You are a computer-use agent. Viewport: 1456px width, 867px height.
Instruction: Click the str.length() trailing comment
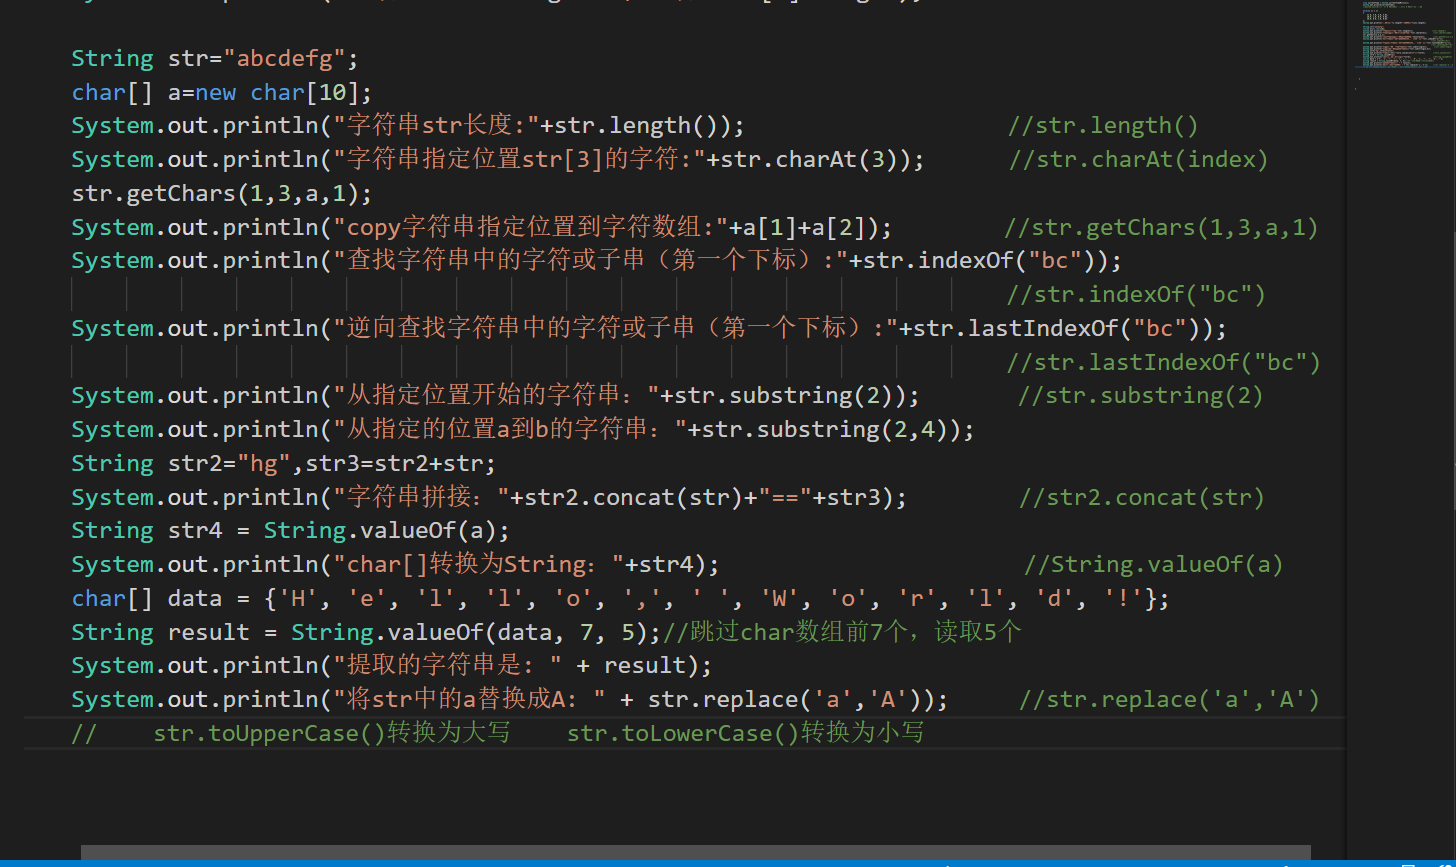click(x=1103, y=124)
